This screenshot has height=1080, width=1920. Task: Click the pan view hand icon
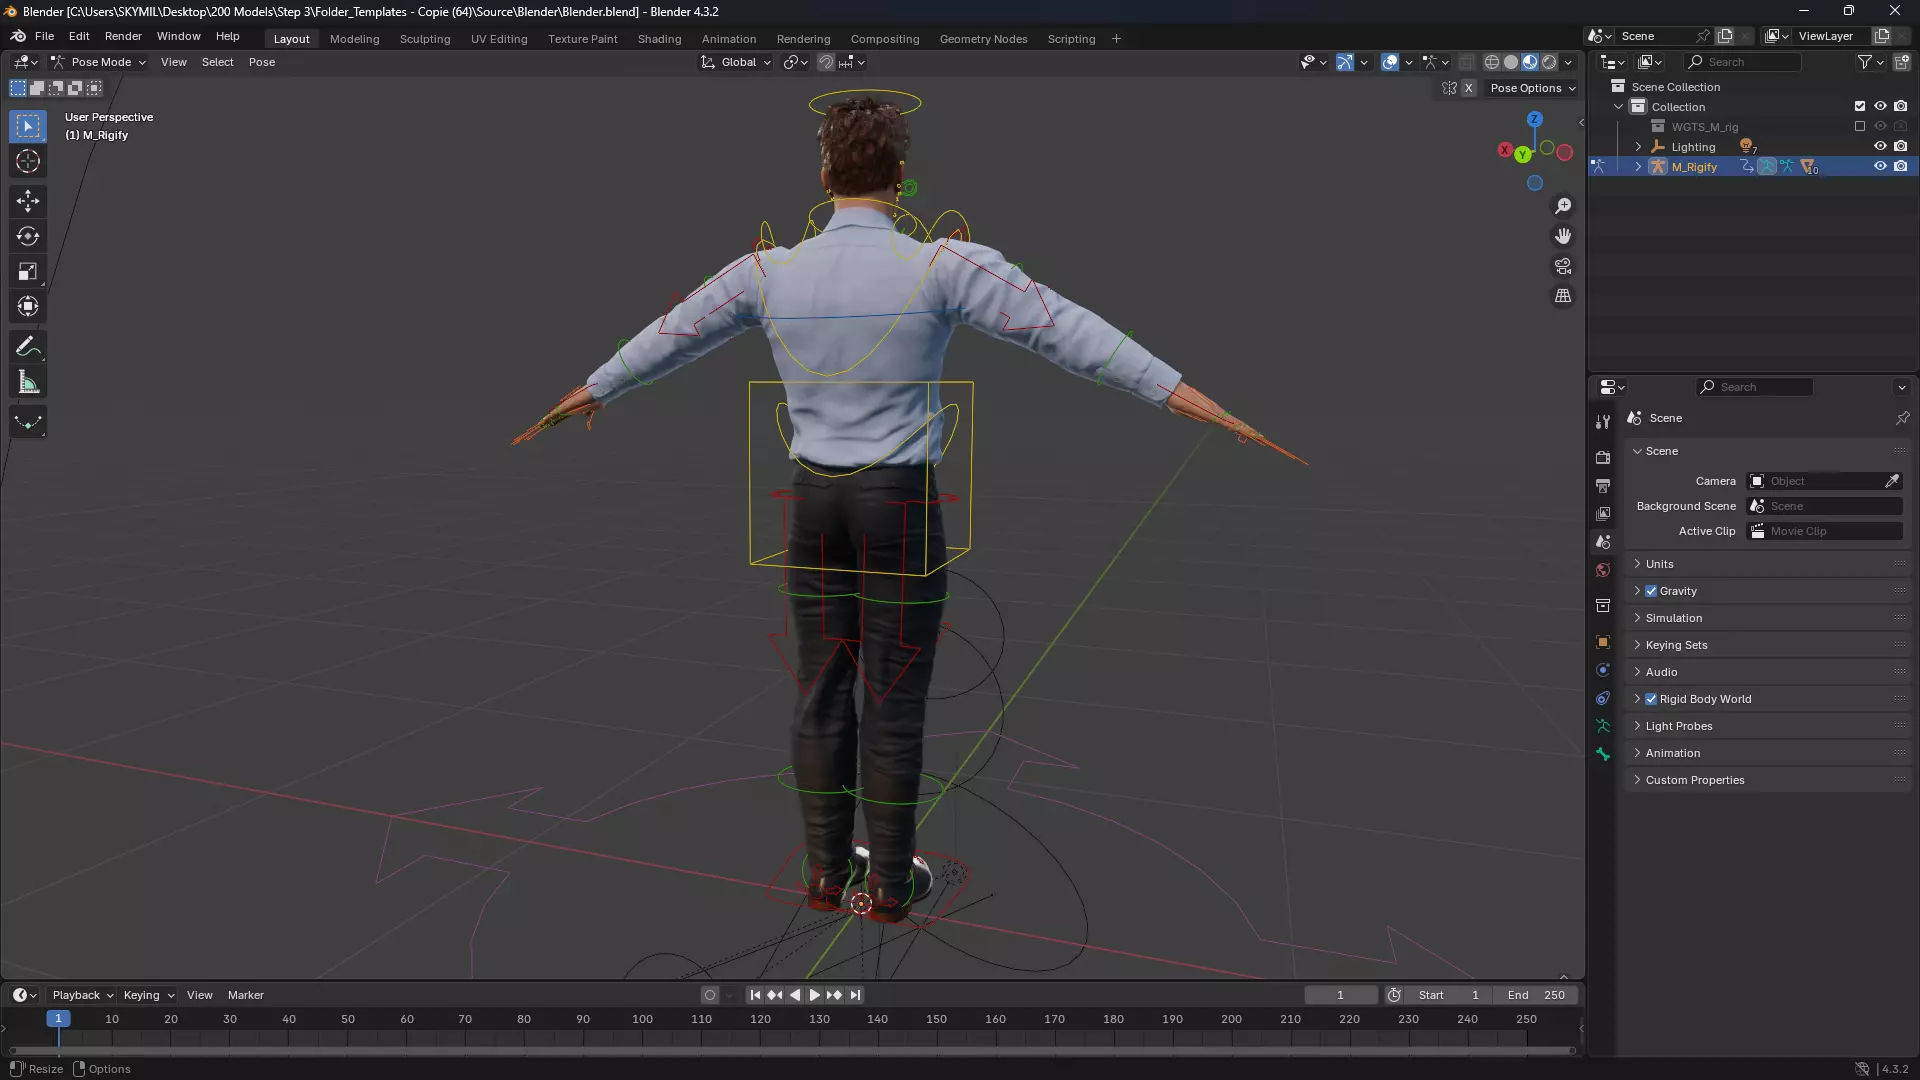click(x=1563, y=236)
